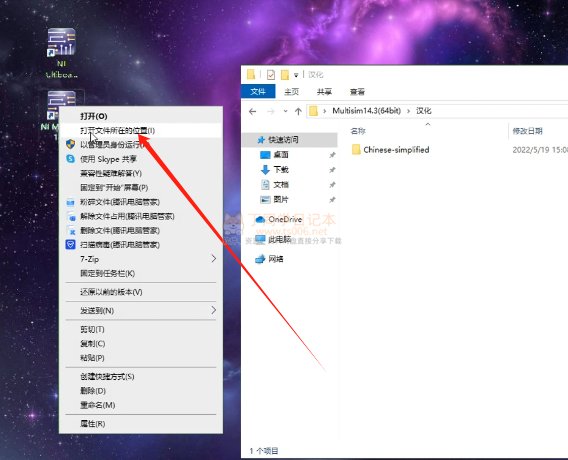
Task: Click the Skype icon beside 使用 Skype 共享
Action: (70, 159)
